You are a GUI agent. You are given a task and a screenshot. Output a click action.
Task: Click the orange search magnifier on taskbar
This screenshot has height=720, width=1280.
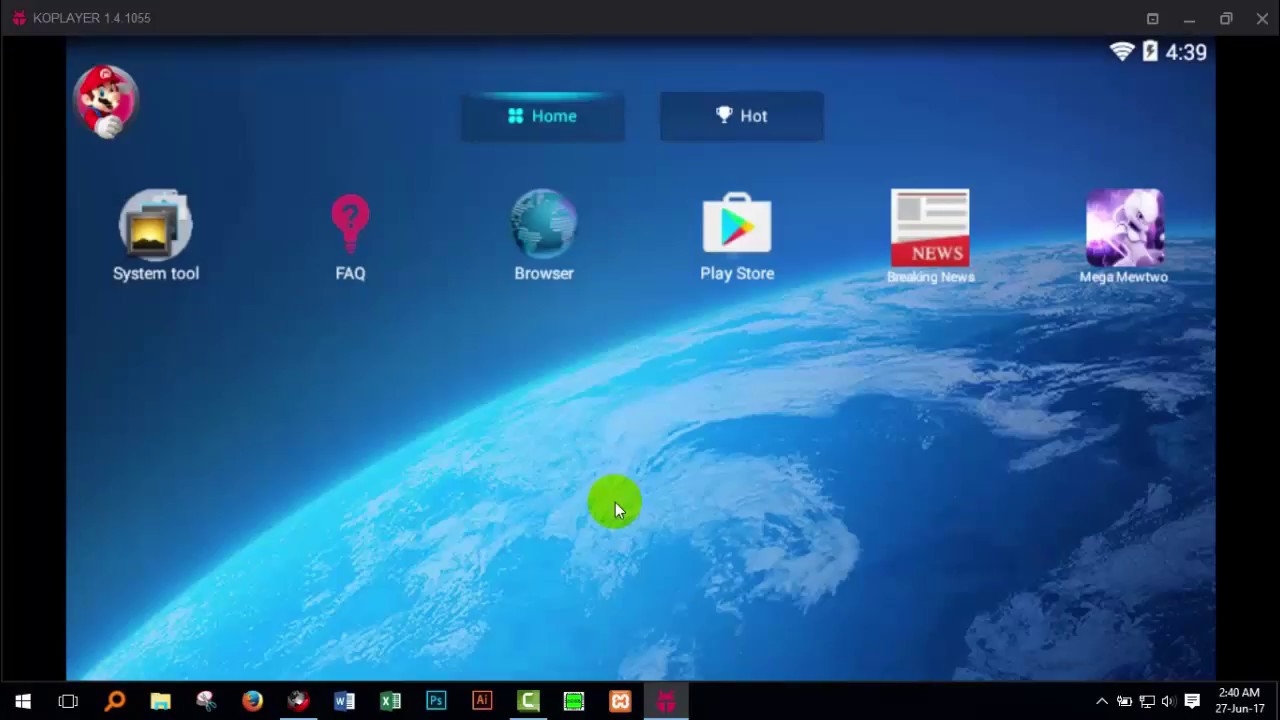pos(115,701)
